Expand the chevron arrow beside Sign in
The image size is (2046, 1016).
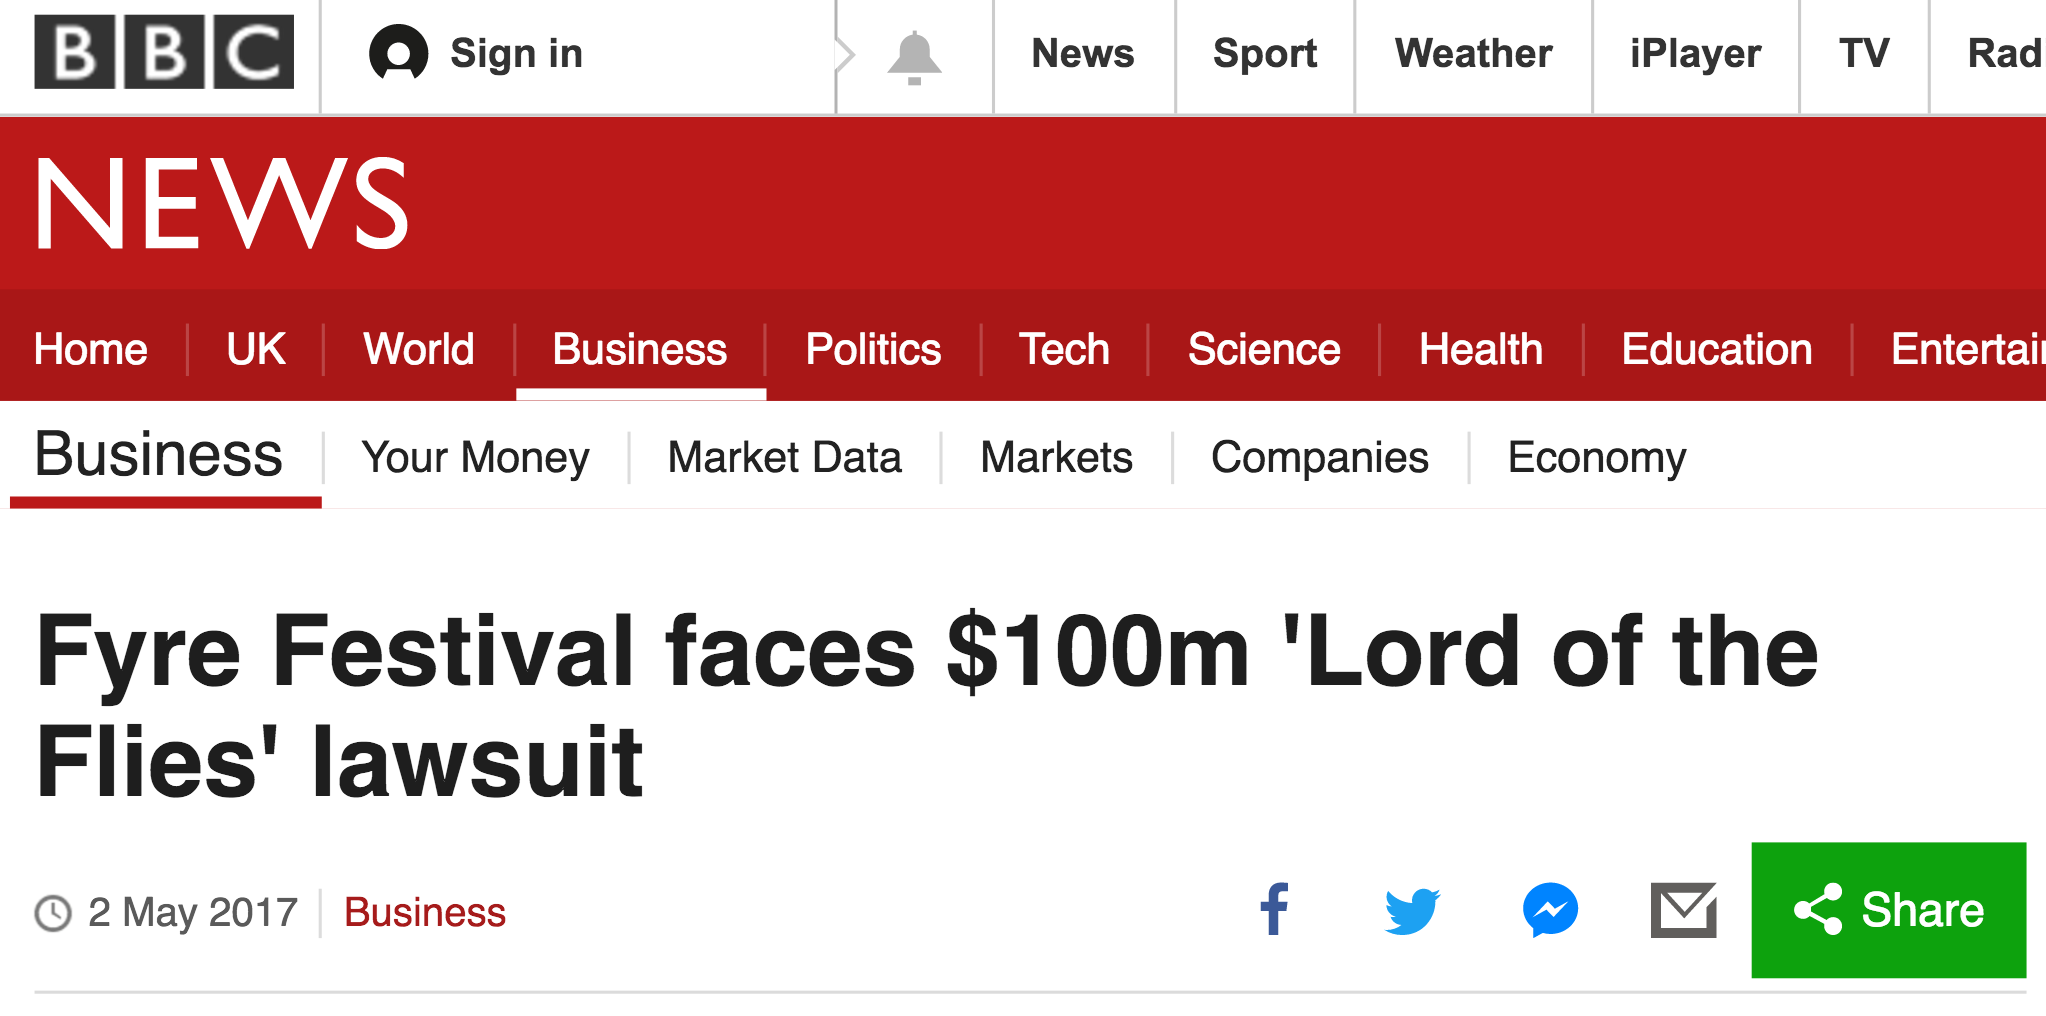point(846,55)
